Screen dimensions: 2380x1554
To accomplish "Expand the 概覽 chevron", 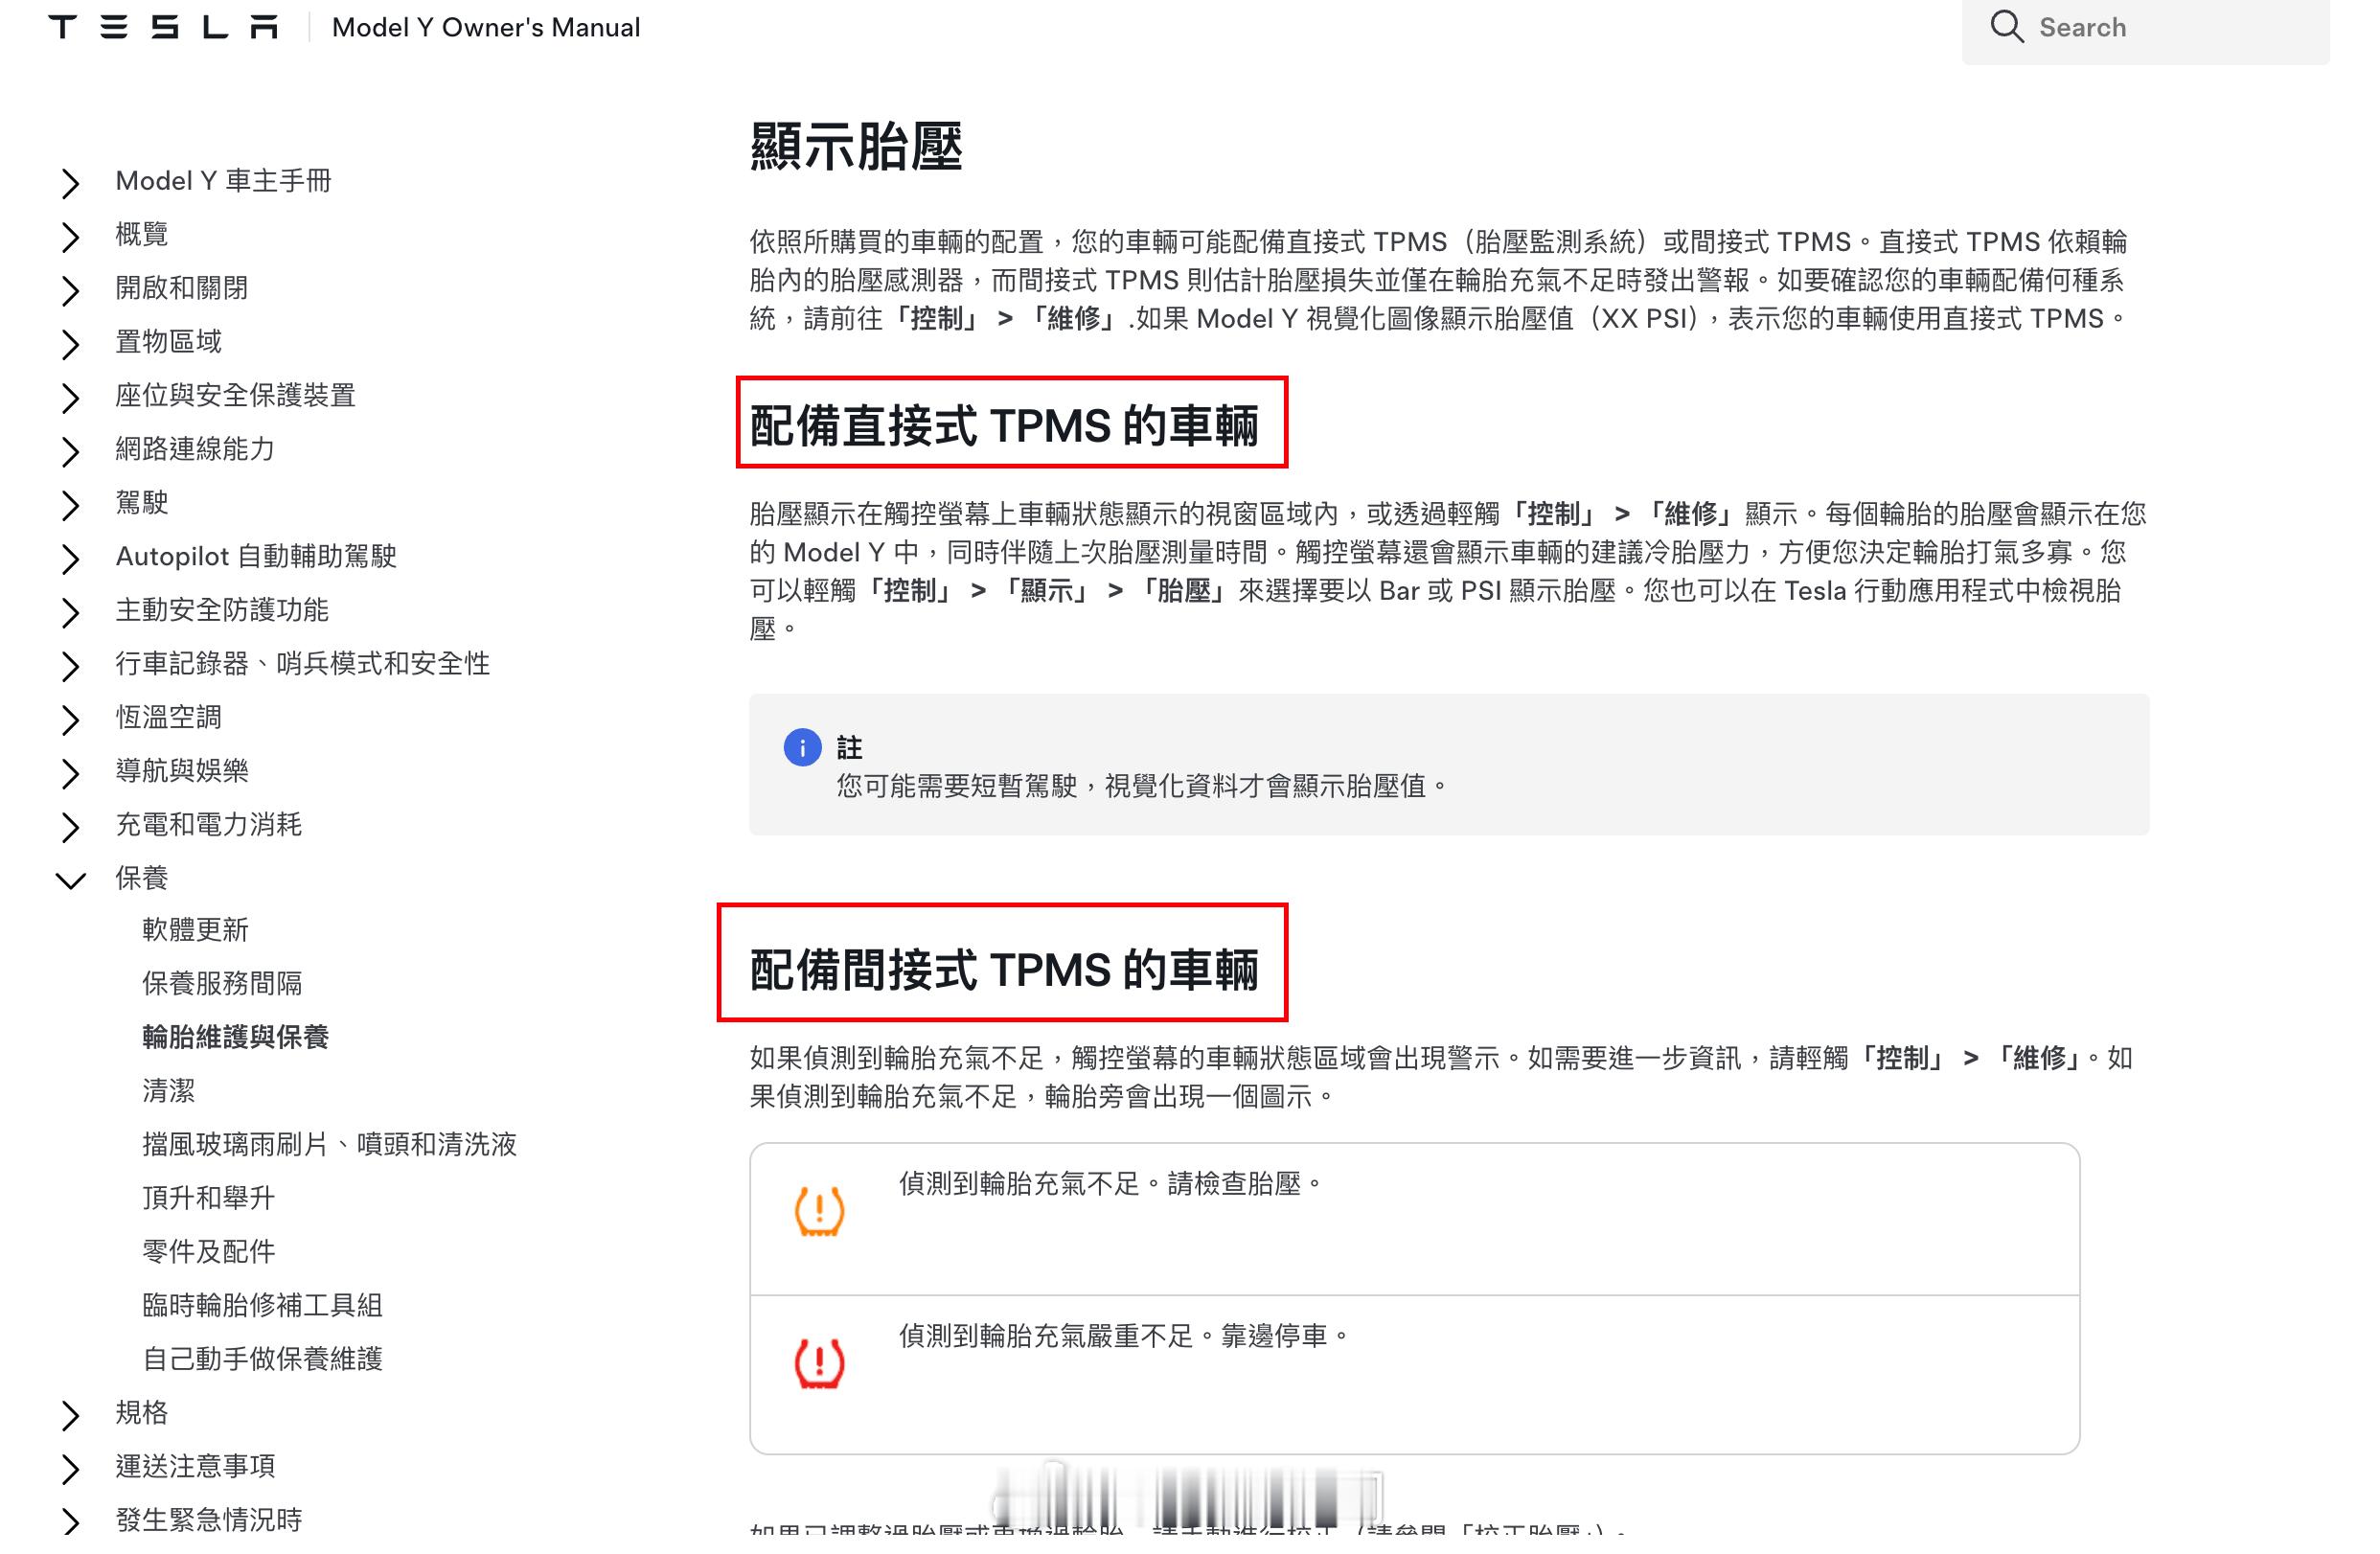I will click(x=70, y=236).
